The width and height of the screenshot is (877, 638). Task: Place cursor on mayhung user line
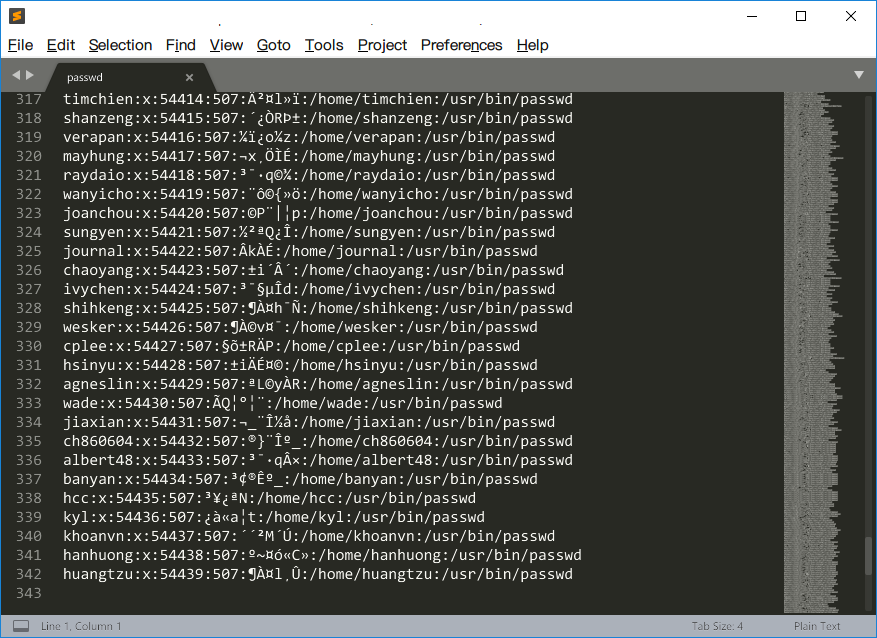pyautogui.click(x=309, y=156)
